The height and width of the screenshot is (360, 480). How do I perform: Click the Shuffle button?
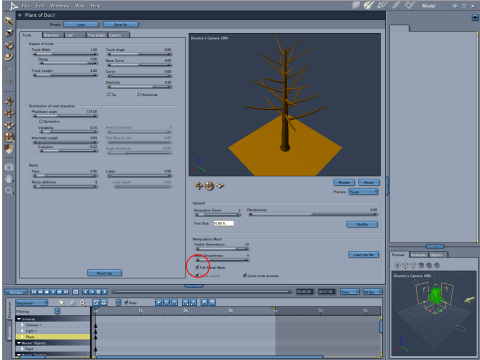click(x=362, y=224)
